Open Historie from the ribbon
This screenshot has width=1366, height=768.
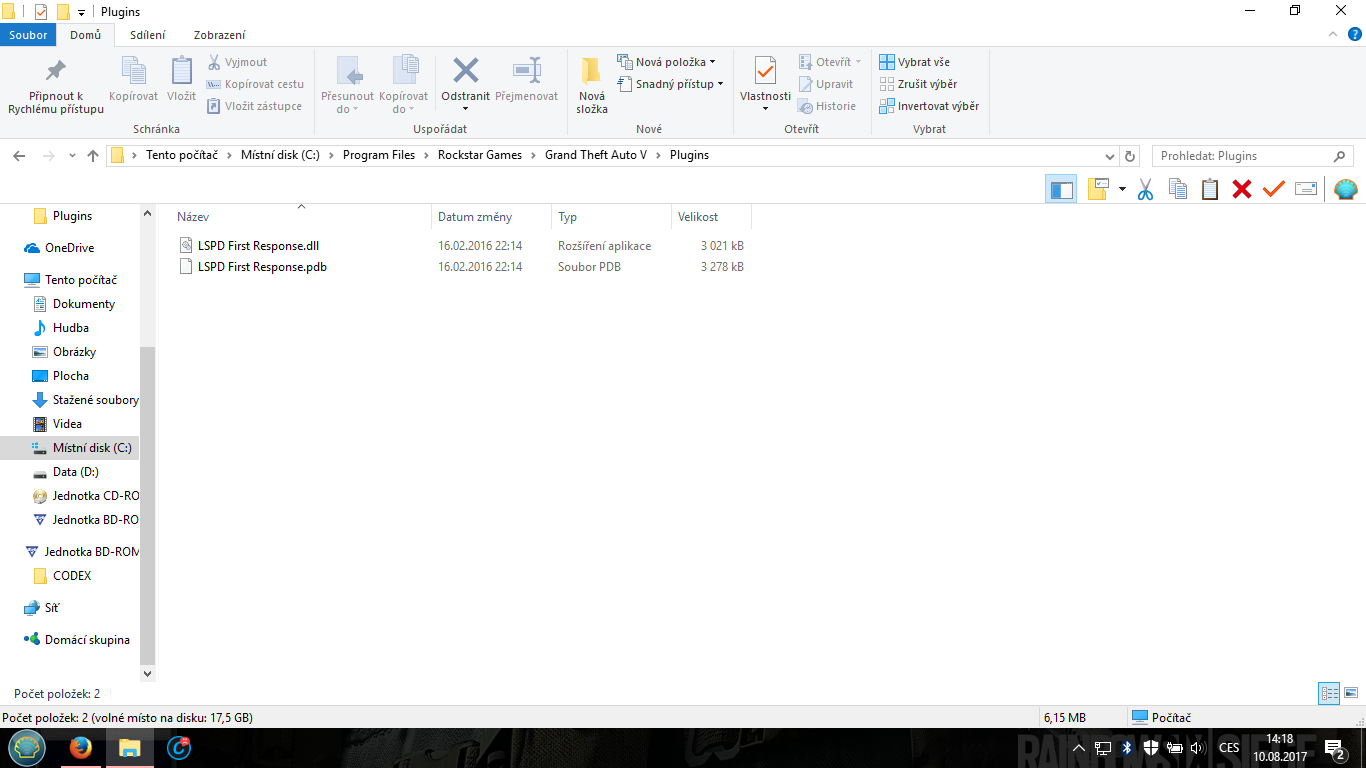[827, 106]
